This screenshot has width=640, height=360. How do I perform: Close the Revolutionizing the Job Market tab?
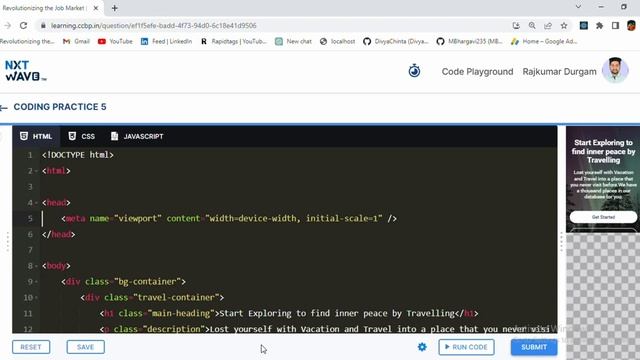click(x=96, y=8)
